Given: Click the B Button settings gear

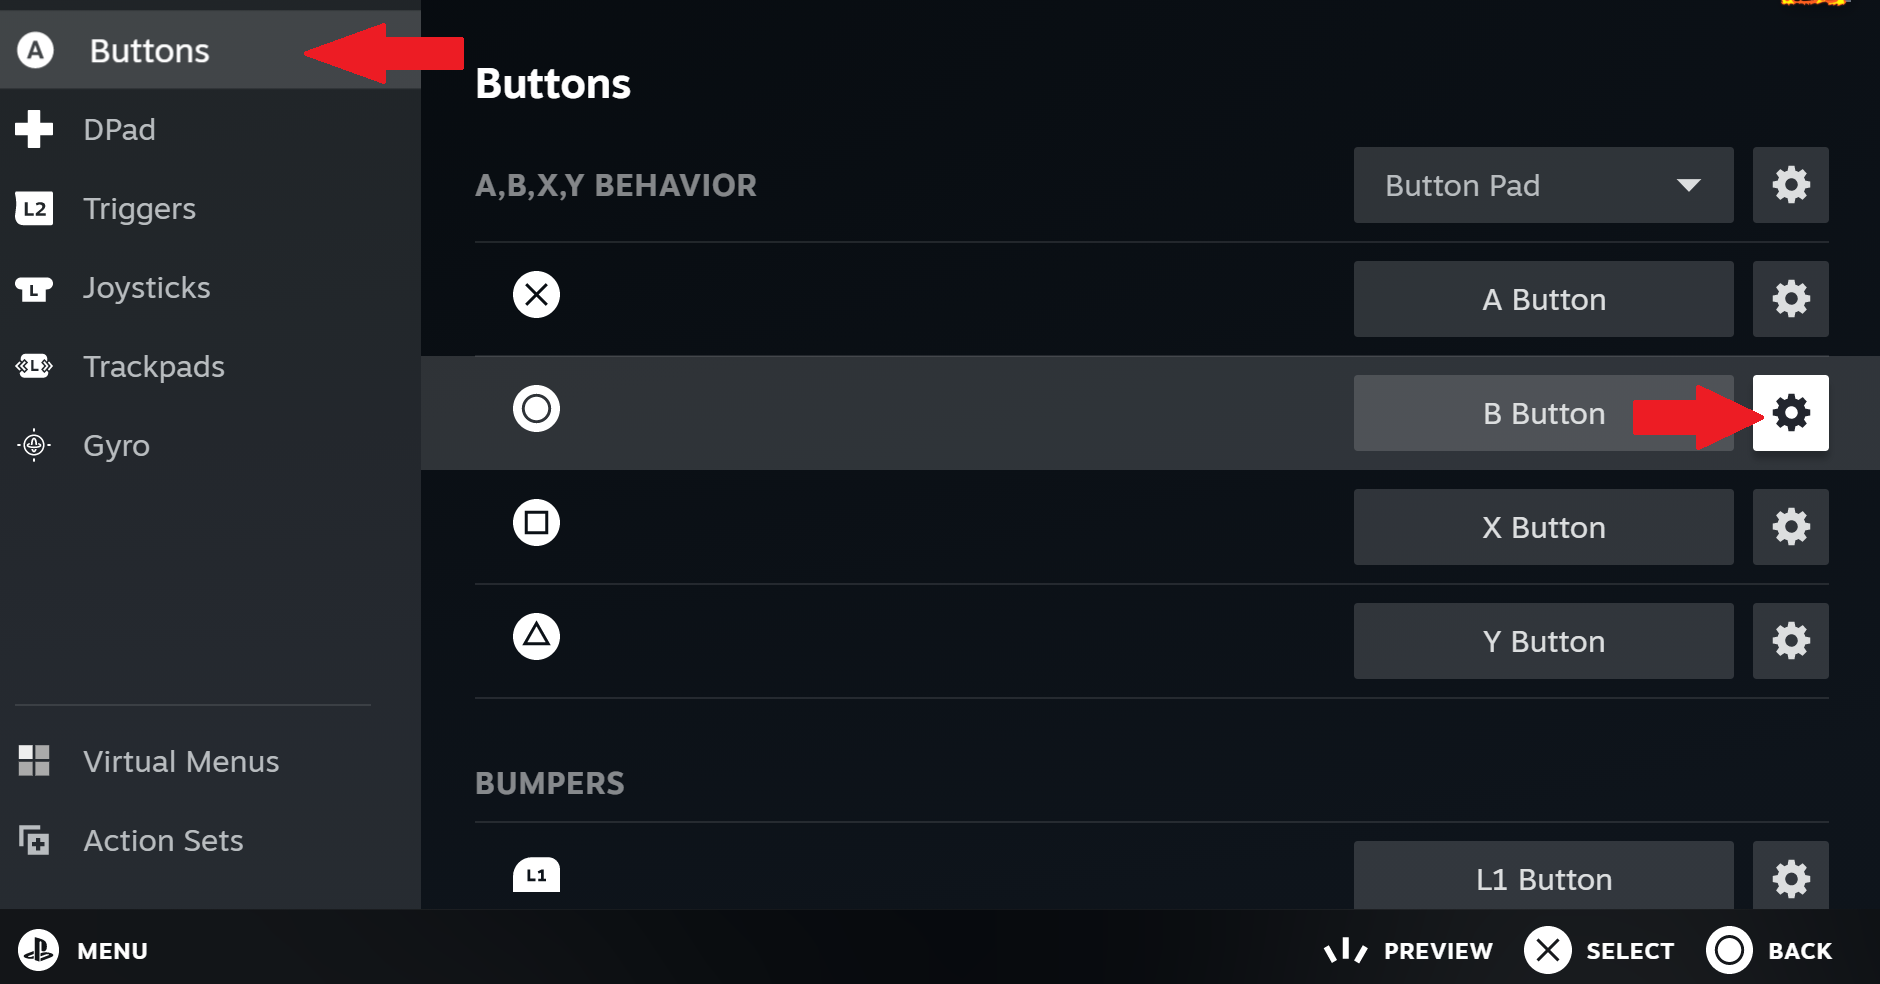Looking at the screenshot, I should 1790,413.
